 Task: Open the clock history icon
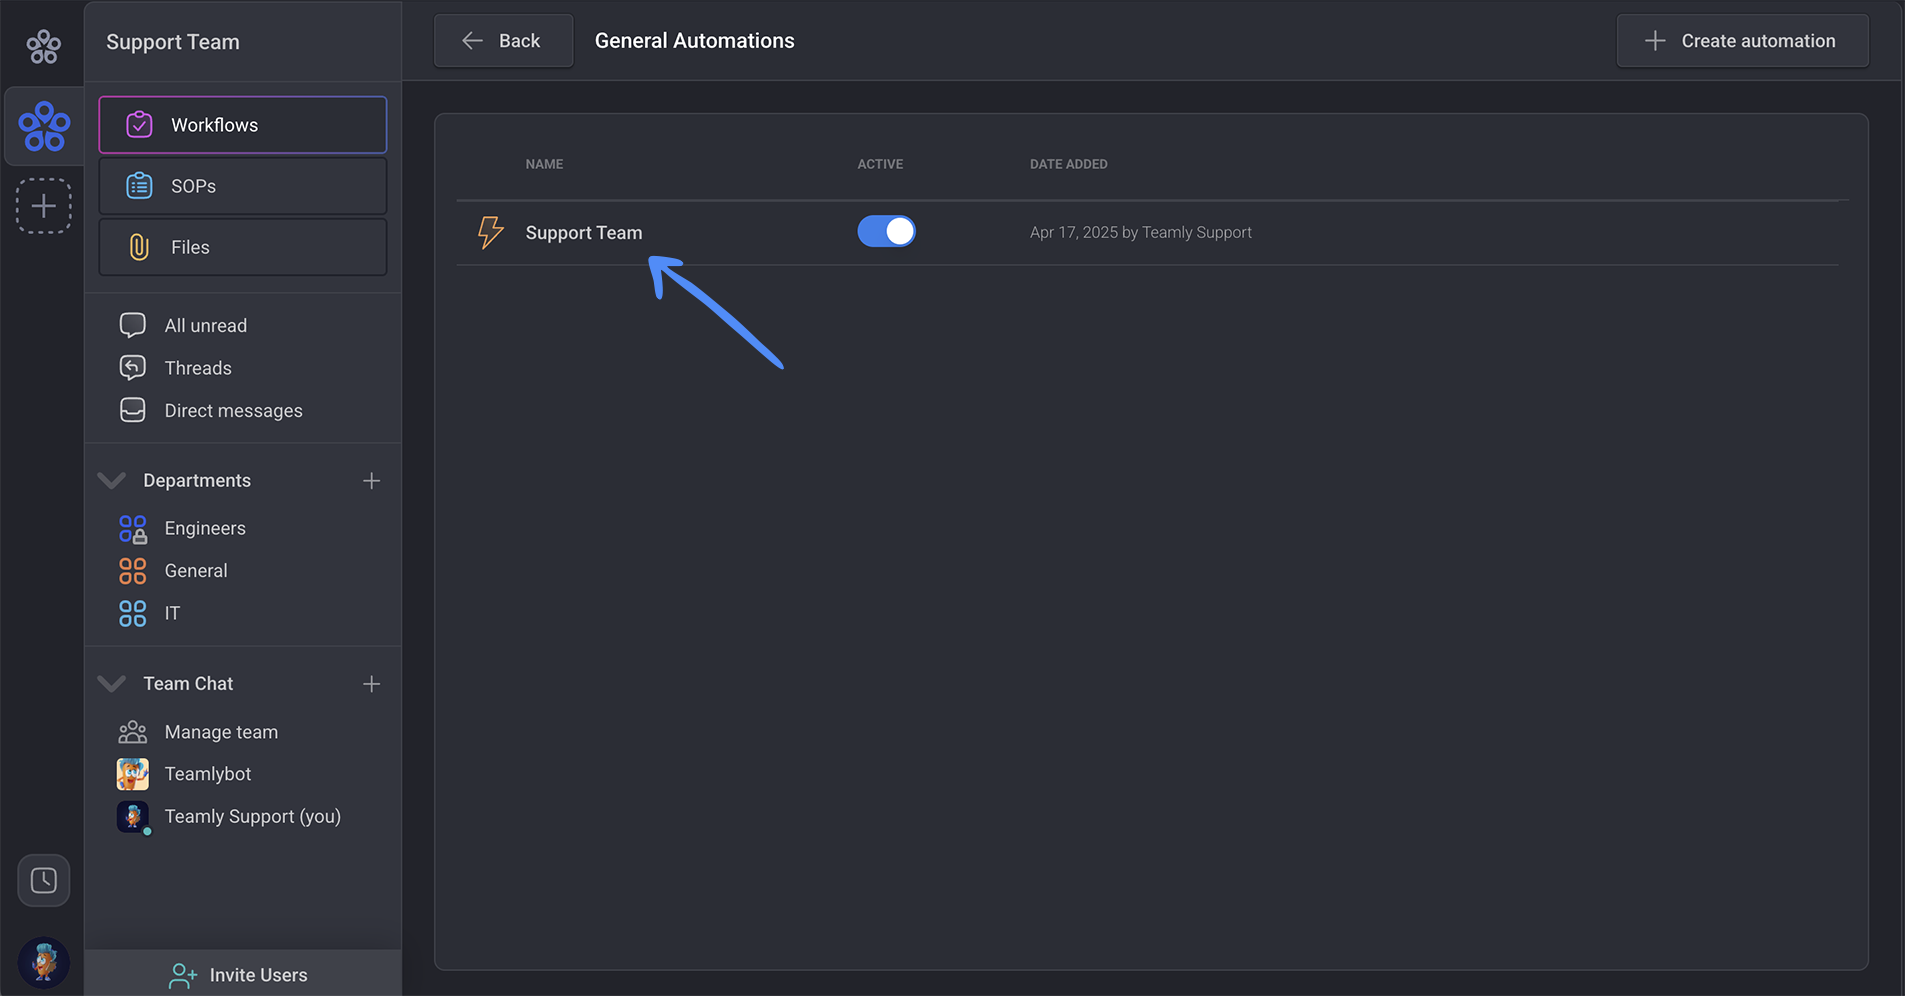(44, 880)
